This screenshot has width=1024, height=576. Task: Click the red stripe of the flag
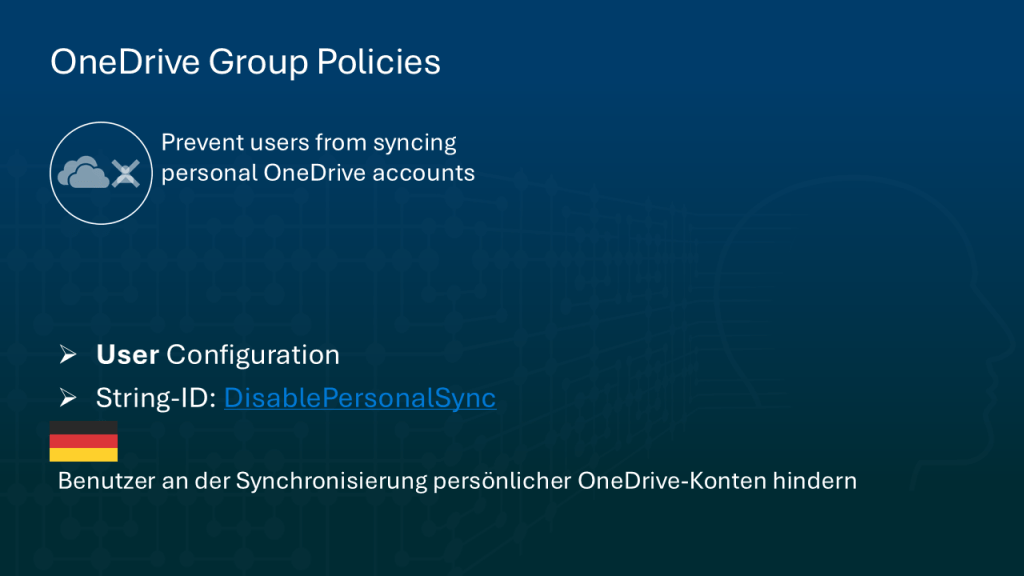pyautogui.click(x=84, y=441)
